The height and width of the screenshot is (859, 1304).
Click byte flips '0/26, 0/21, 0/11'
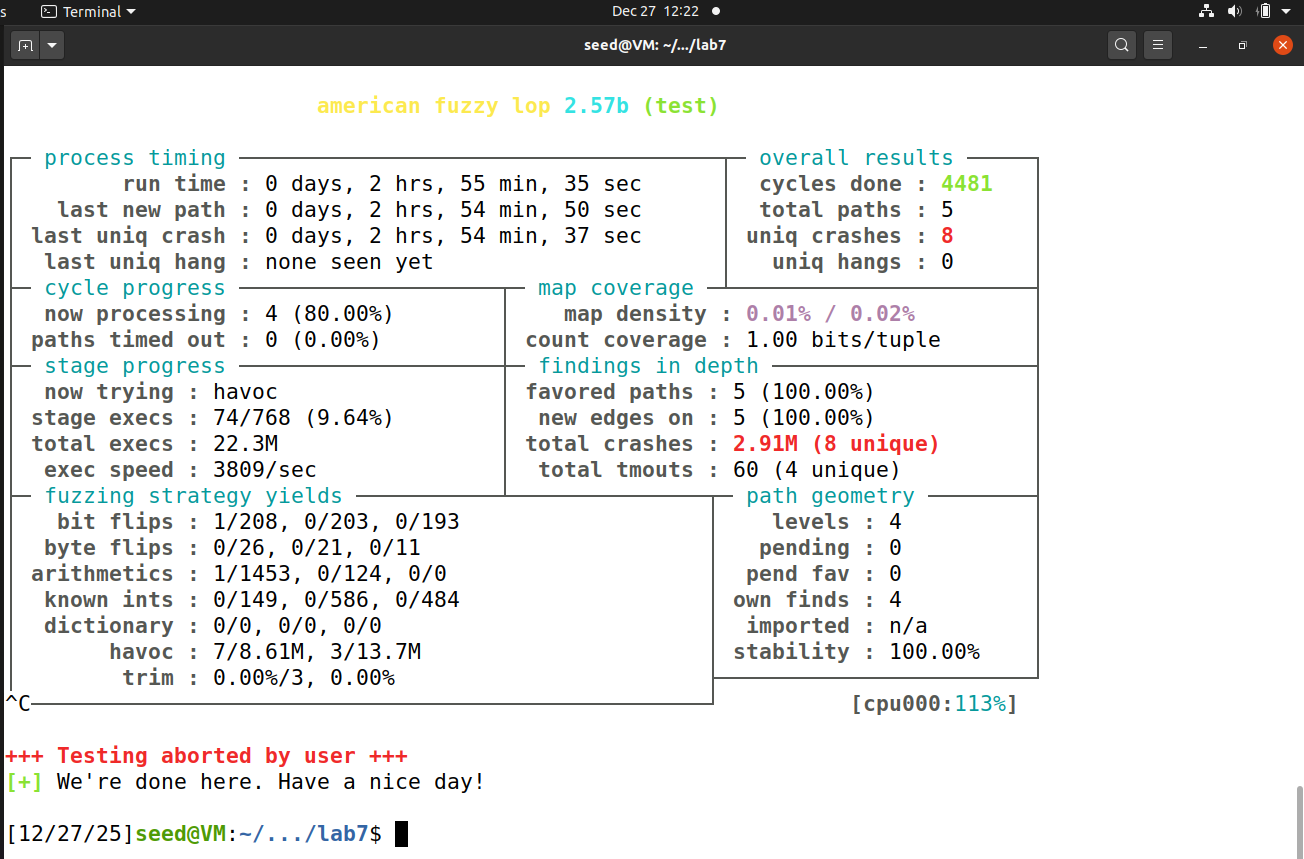[317, 548]
